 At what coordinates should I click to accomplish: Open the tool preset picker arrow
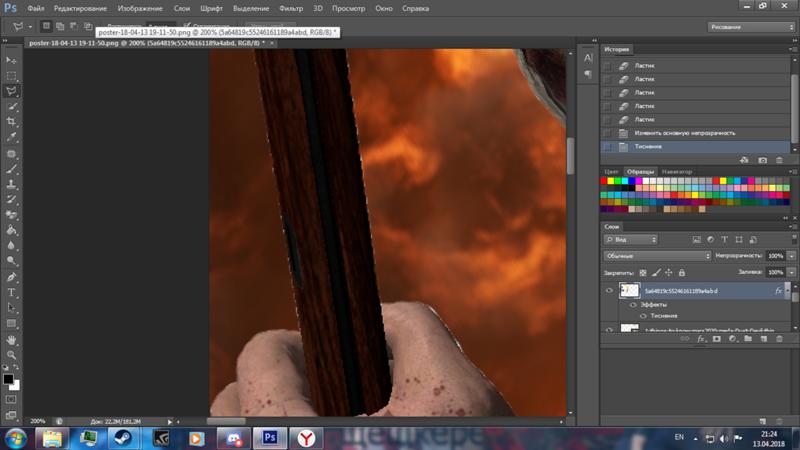click(30, 27)
